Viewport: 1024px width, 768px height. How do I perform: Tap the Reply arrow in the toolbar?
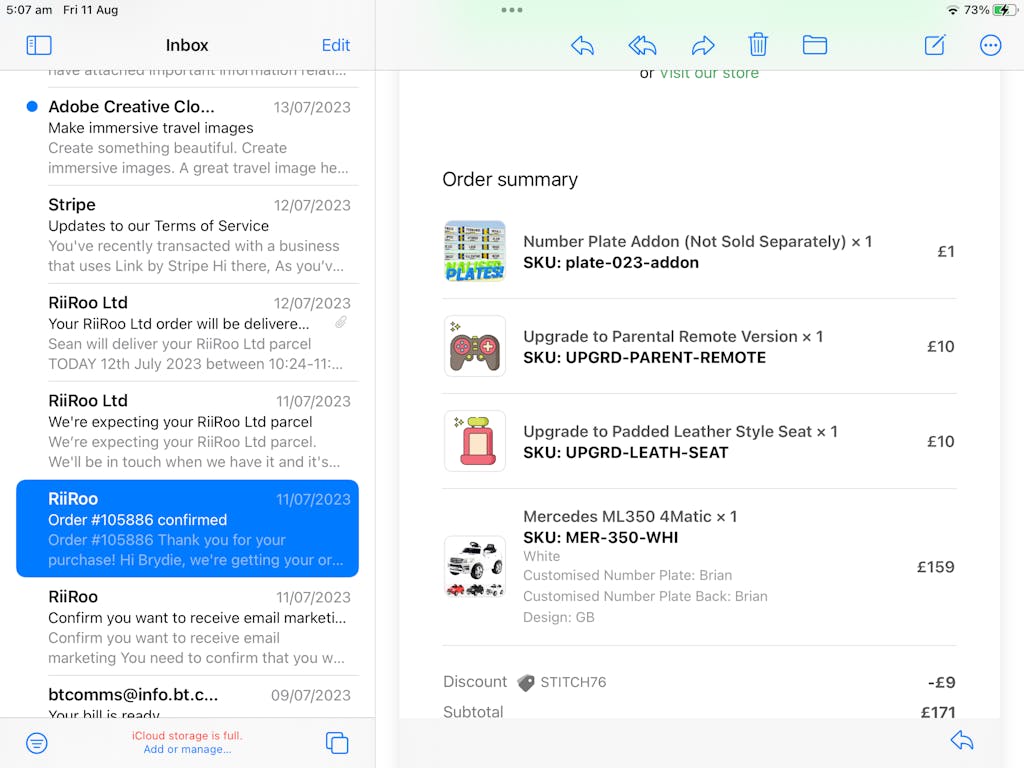[582, 45]
